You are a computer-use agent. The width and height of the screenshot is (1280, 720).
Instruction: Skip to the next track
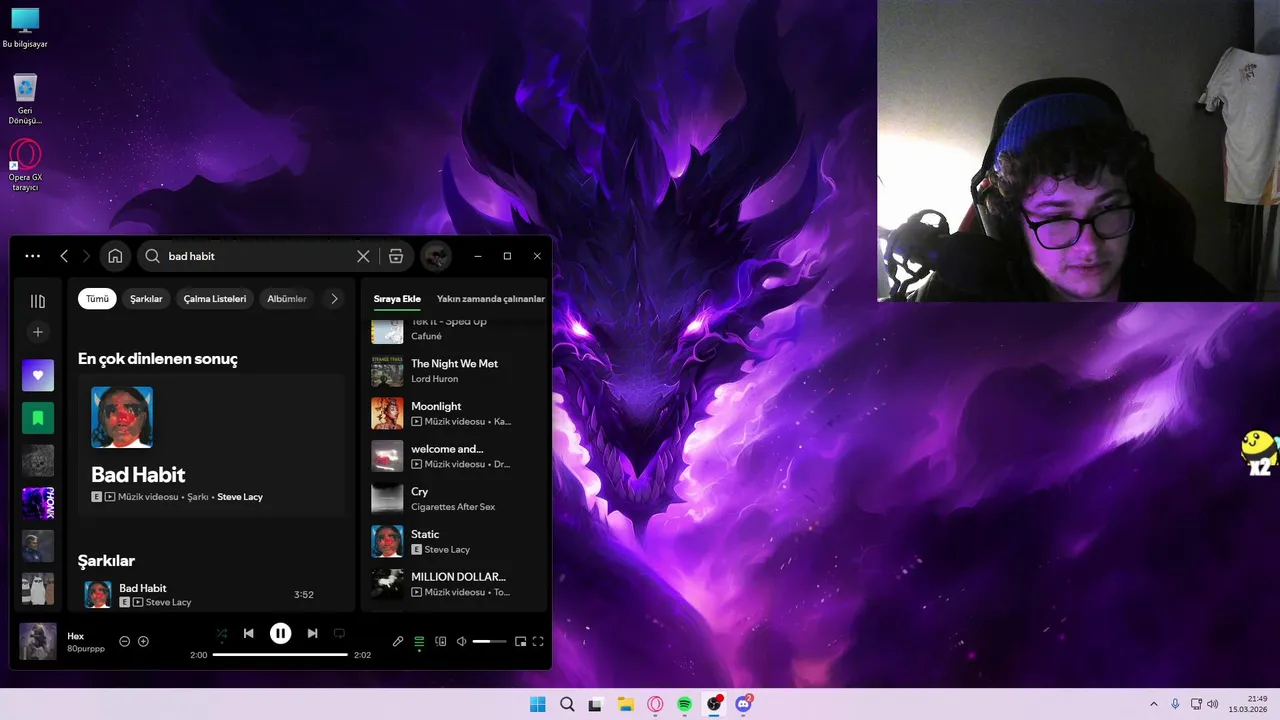point(312,633)
